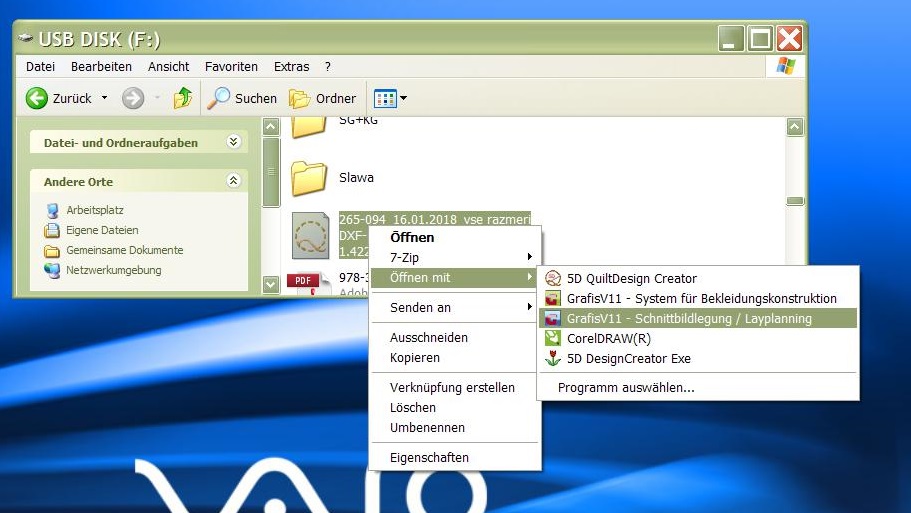Click the 5D QuiltDesign Creator icon
The width and height of the screenshot is (911, 513).
[x=553, y=278]
